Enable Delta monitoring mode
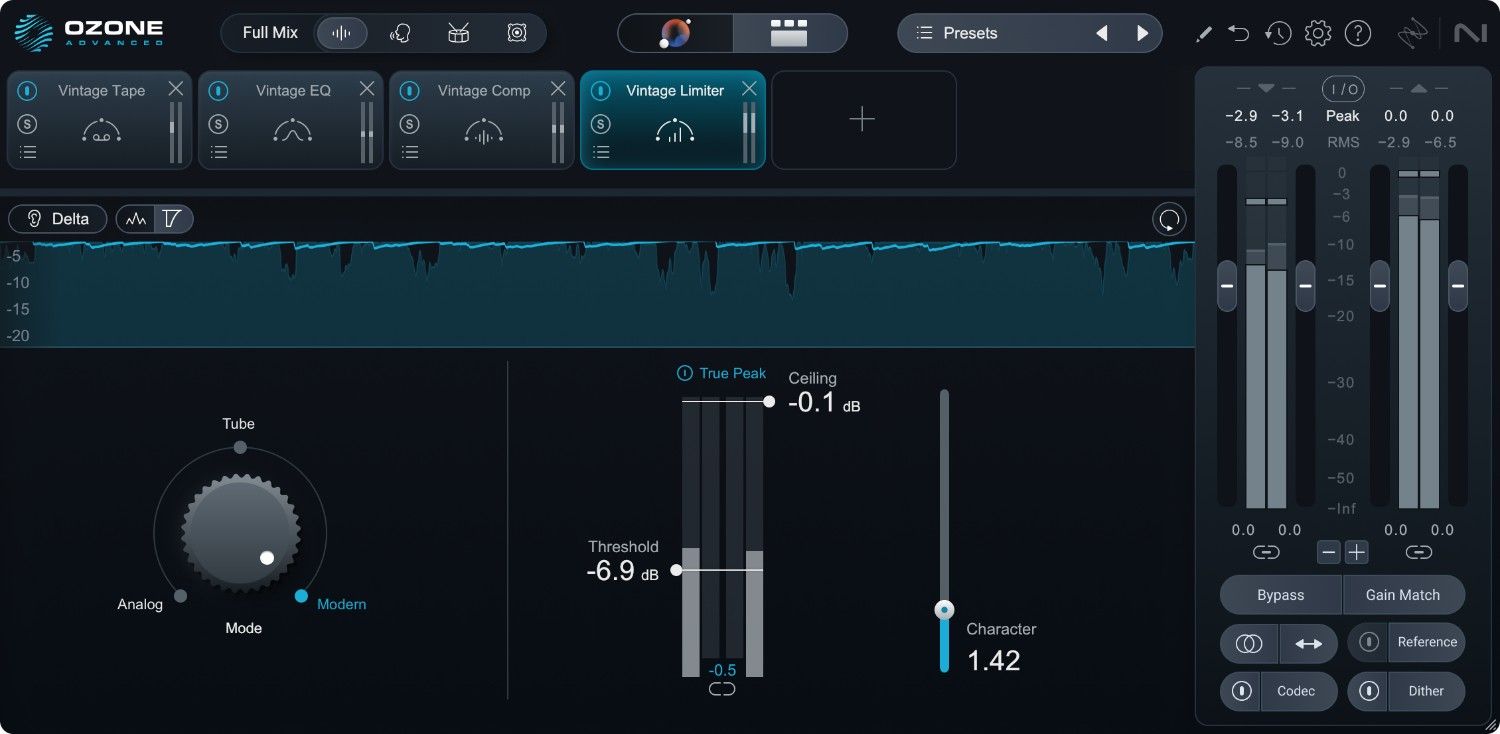Viewport: 1500px width, 734px height. 57,218
